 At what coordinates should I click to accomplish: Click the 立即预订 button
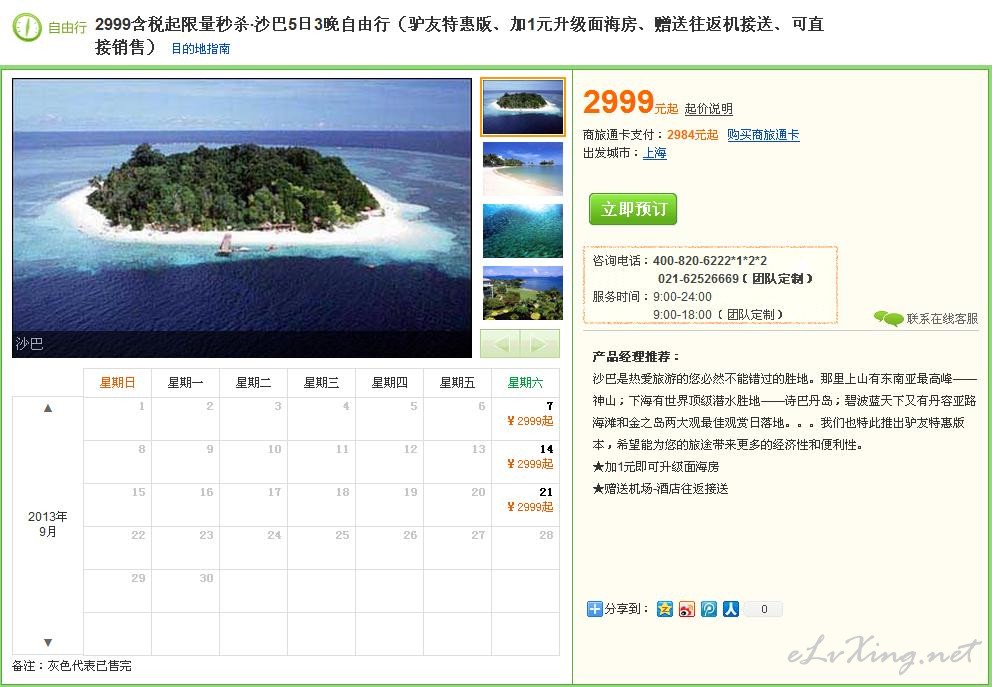pyautogui.click(x=633, y=209)
